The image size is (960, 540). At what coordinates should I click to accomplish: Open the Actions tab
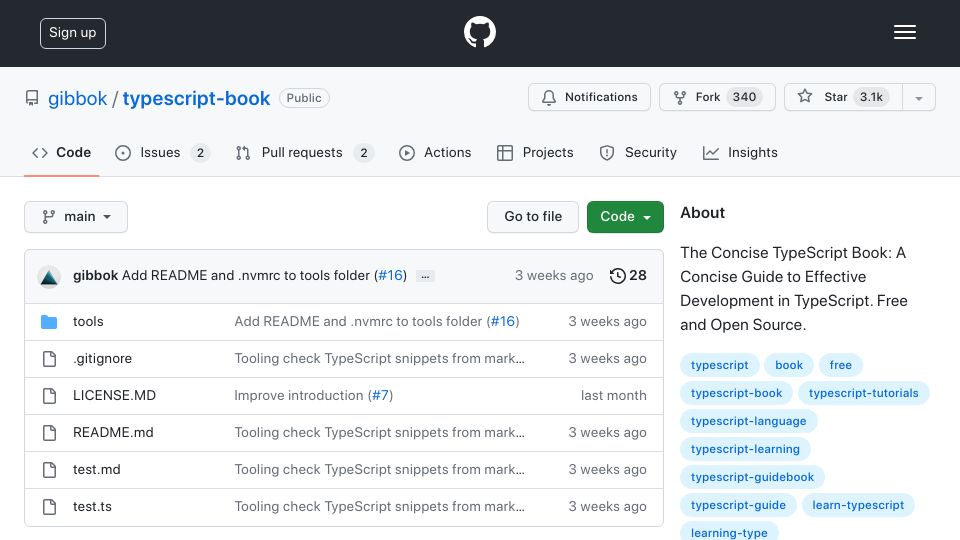tap(435, 152)
